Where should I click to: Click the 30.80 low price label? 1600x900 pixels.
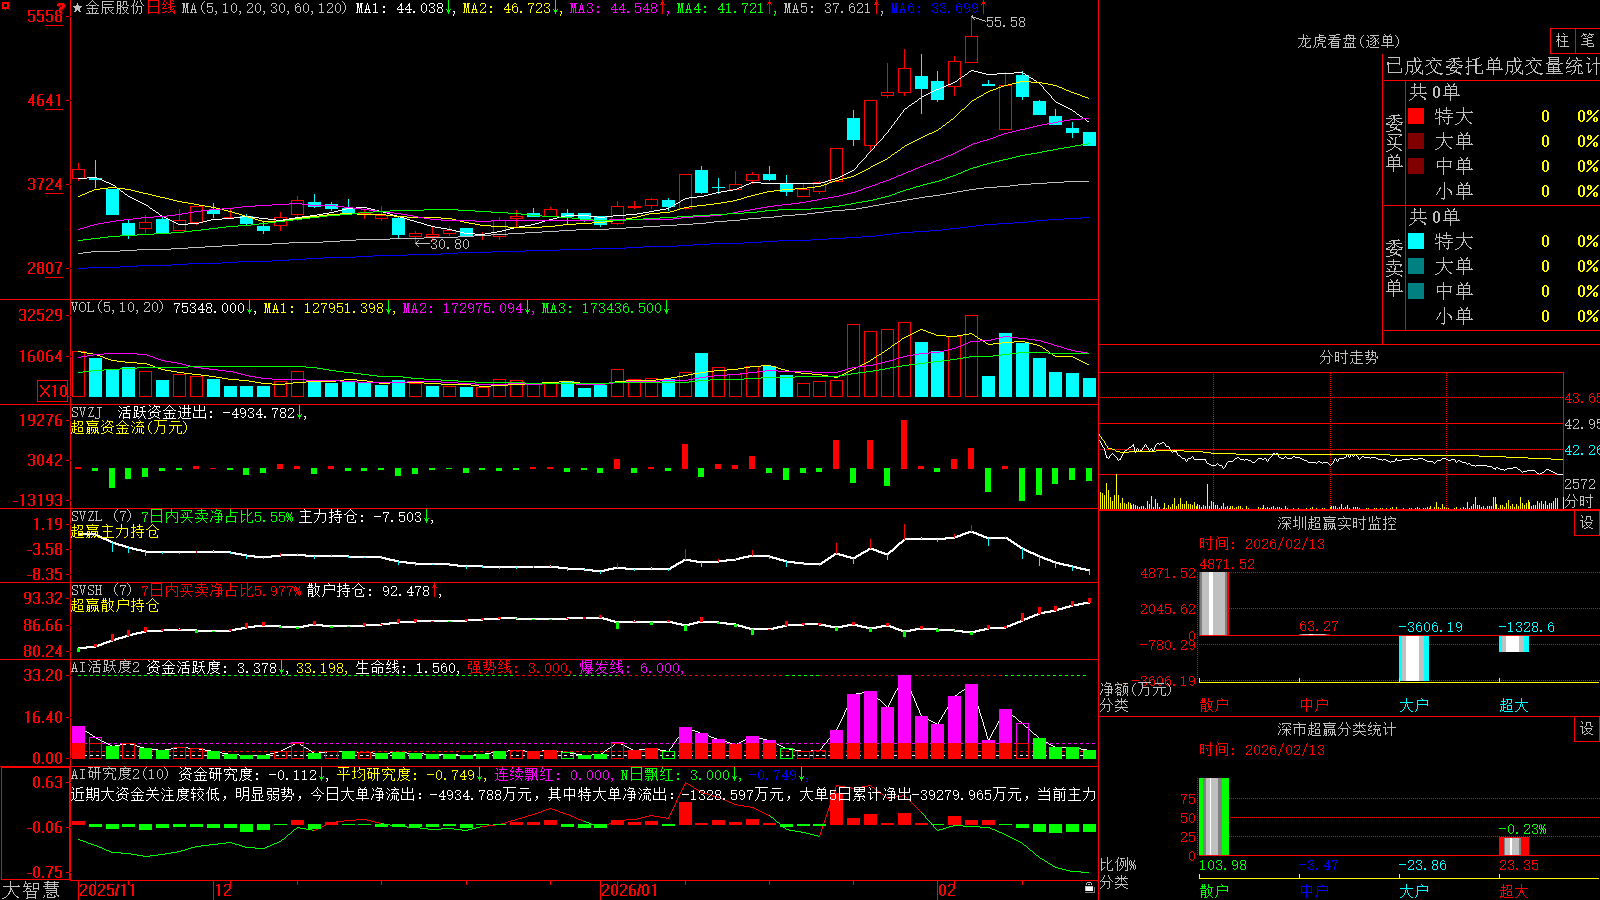point(449,244)
